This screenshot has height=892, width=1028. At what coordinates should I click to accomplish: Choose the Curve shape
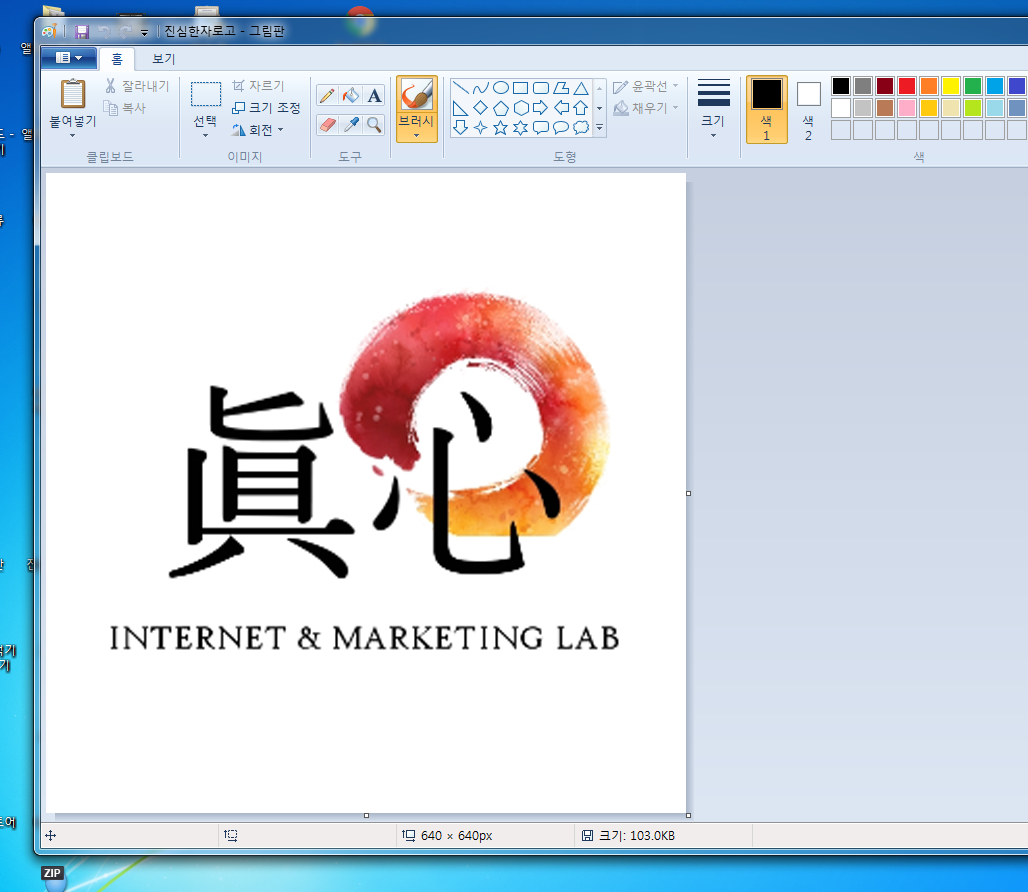481,88
